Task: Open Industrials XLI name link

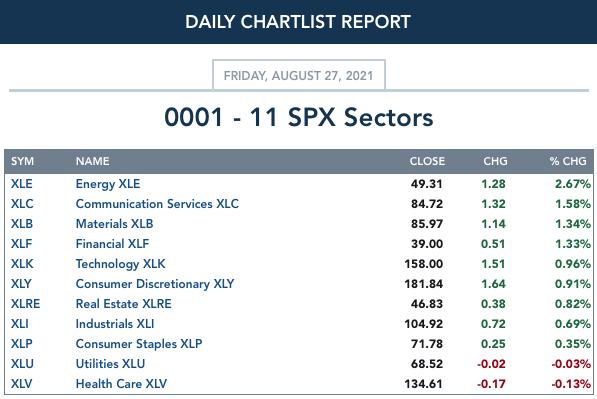Action: (x=115, y=324)
